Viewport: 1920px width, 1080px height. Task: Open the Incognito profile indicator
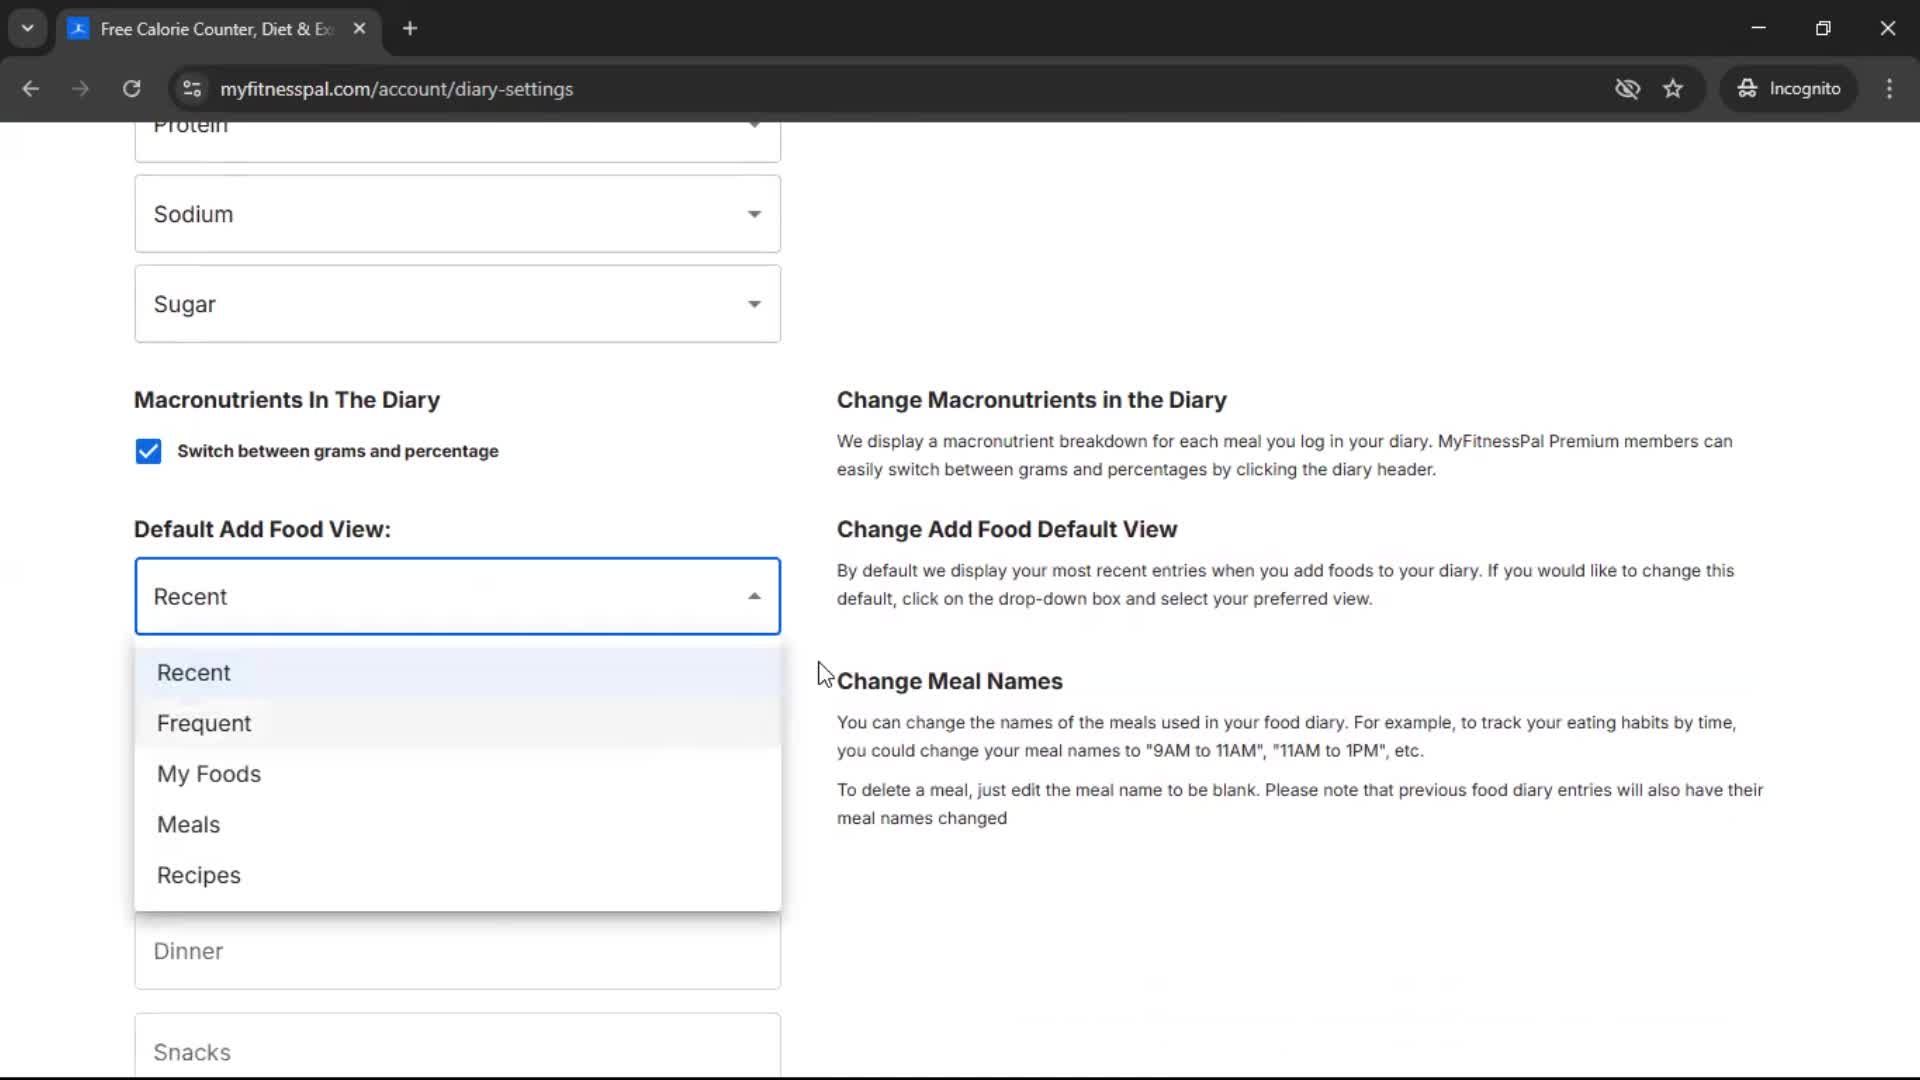point(1789,89)
